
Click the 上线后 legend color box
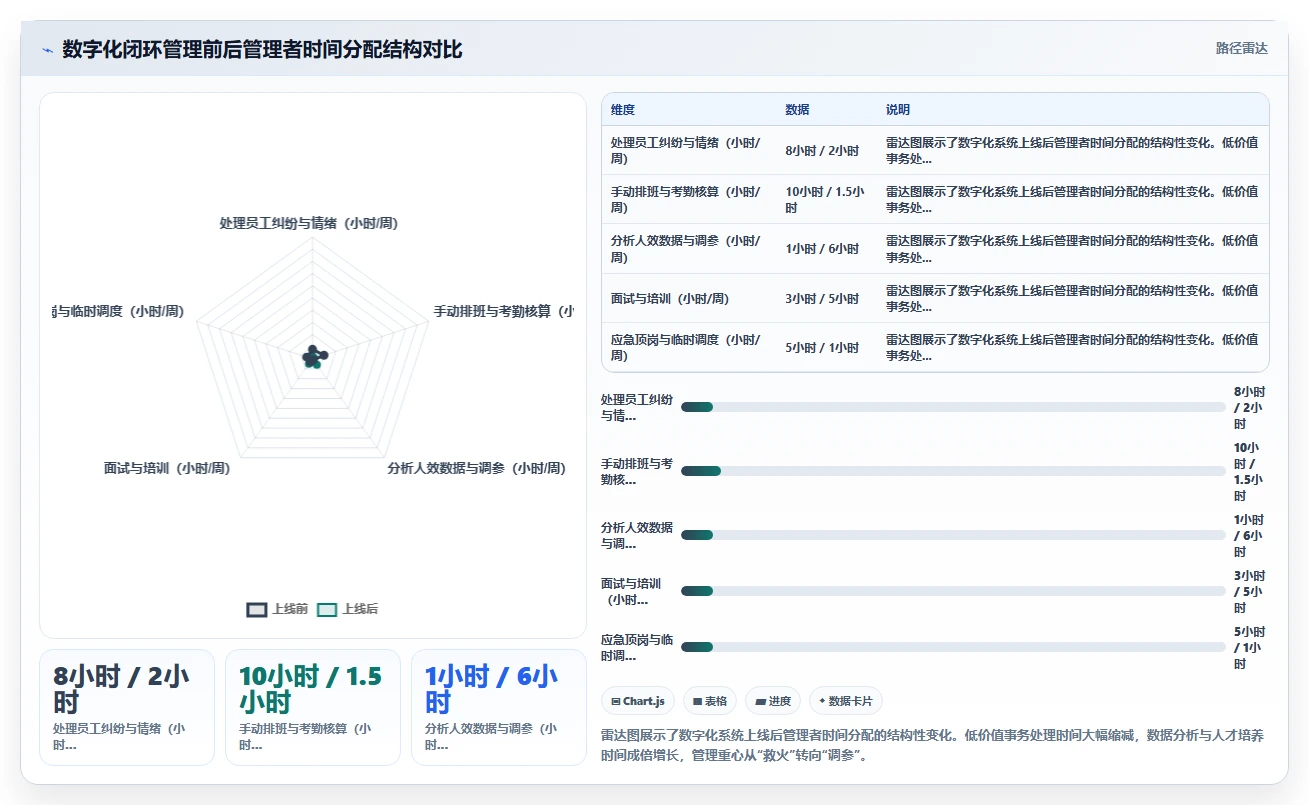coord(327,609)
